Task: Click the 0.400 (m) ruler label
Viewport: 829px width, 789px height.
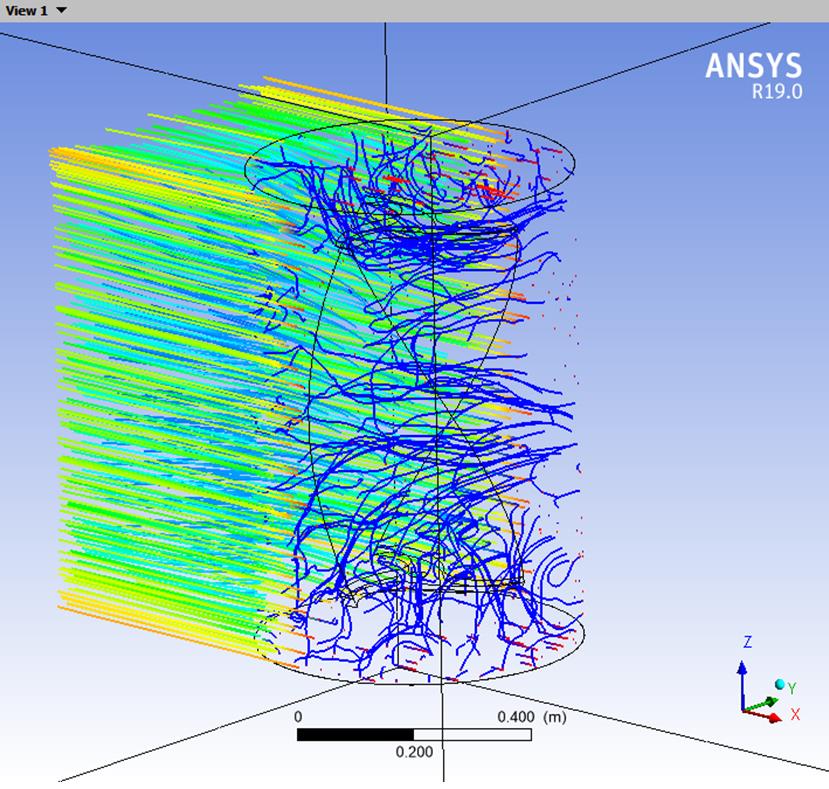Action: [532, 717]
